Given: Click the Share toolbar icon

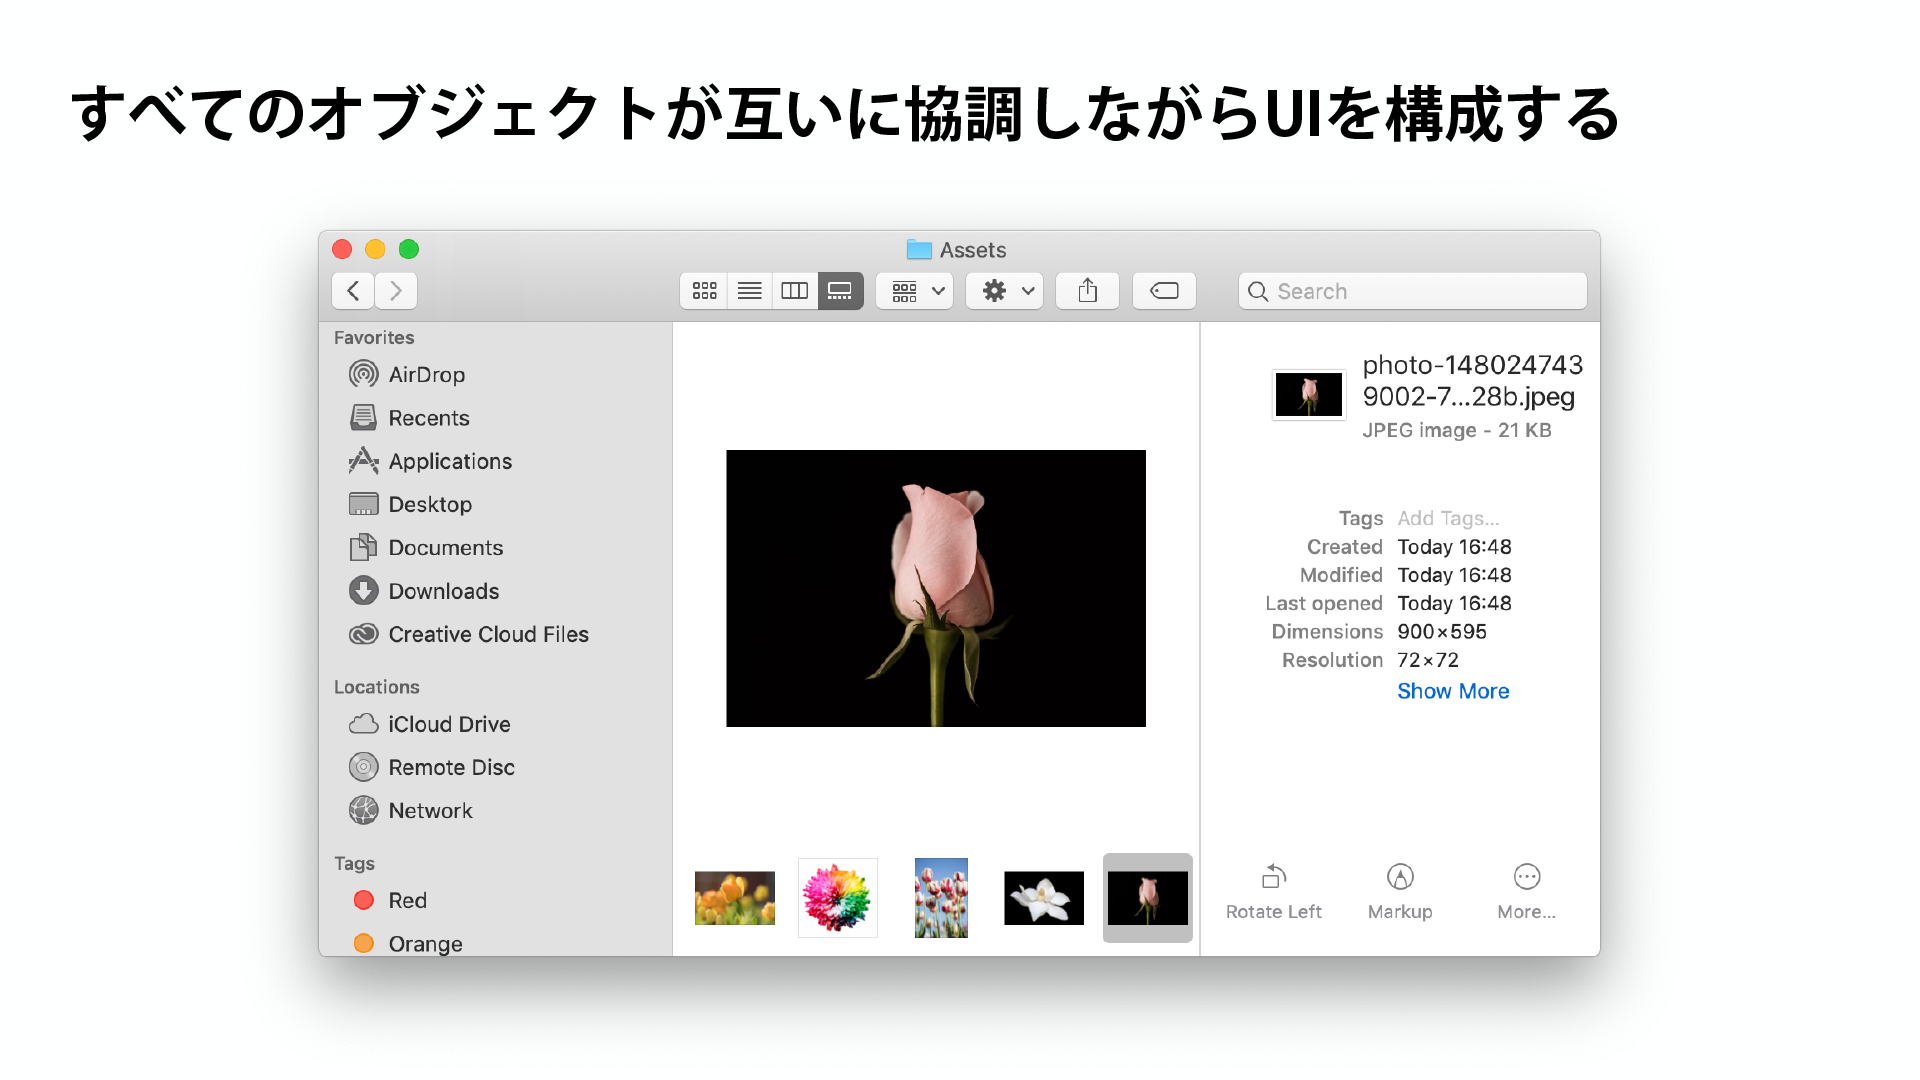Looking at the screenshot, I should click(x=1087, y=291).
